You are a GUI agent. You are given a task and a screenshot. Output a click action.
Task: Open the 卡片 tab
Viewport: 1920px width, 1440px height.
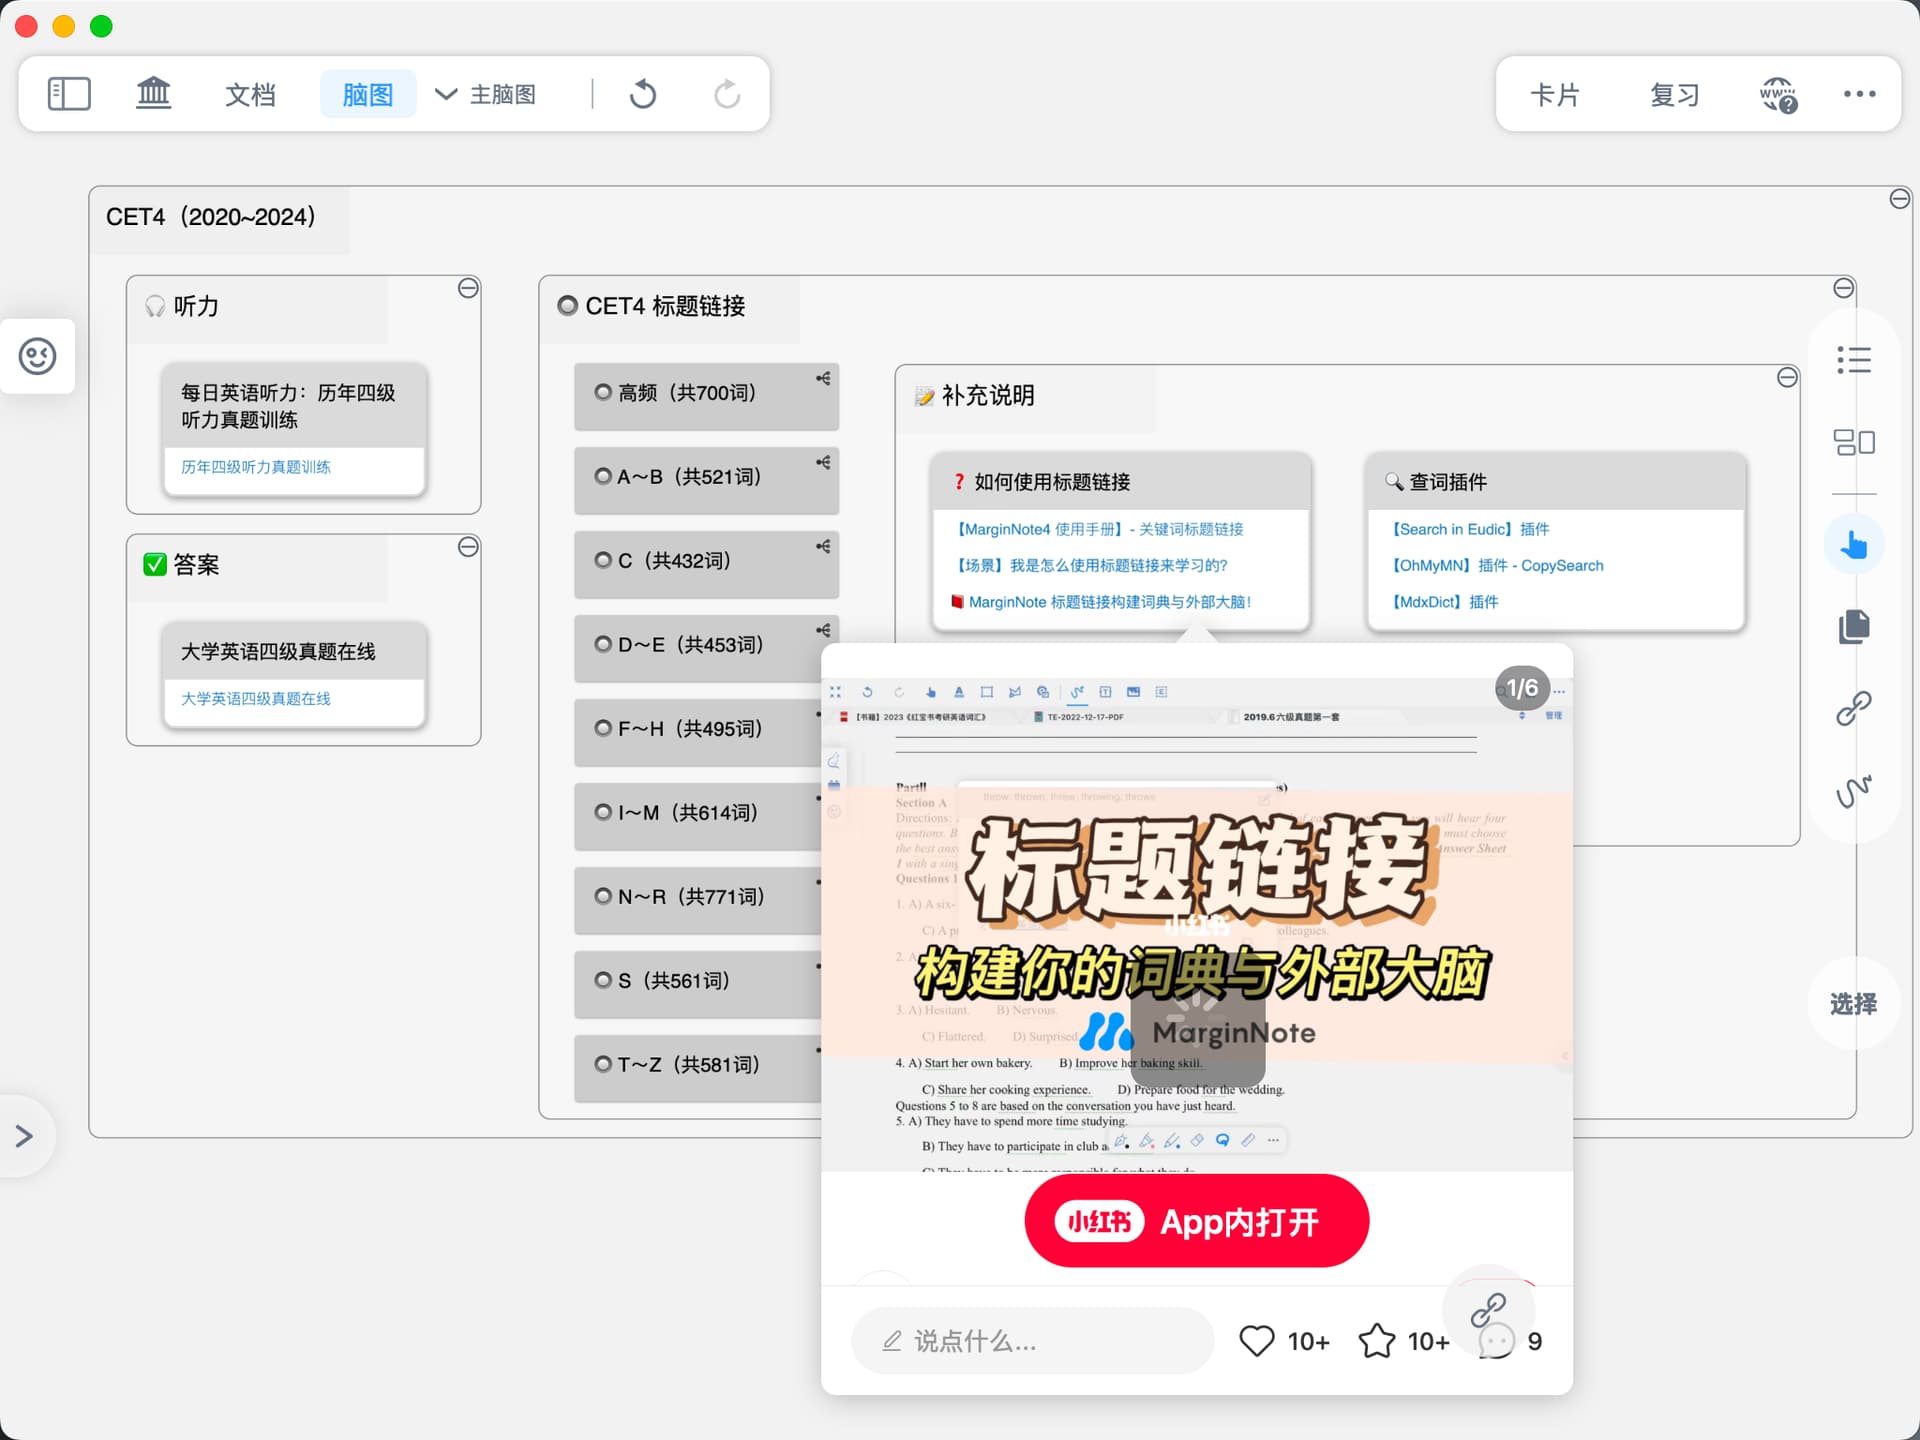click(1555, 94)
